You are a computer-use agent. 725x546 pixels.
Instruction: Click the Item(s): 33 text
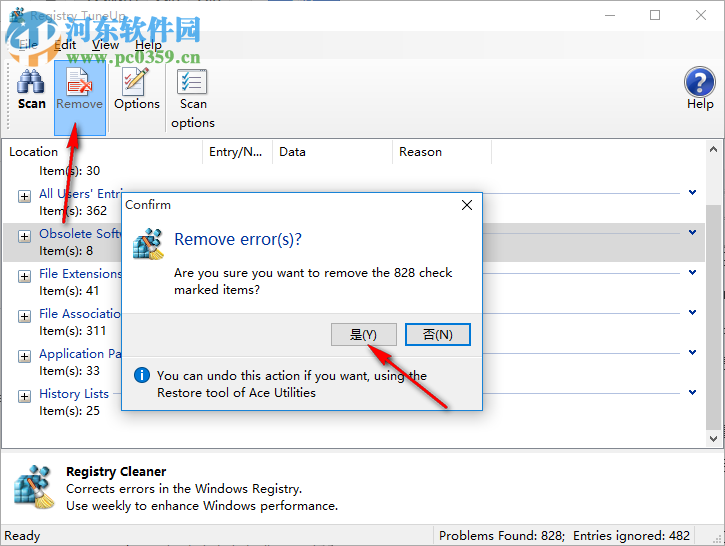69,371
